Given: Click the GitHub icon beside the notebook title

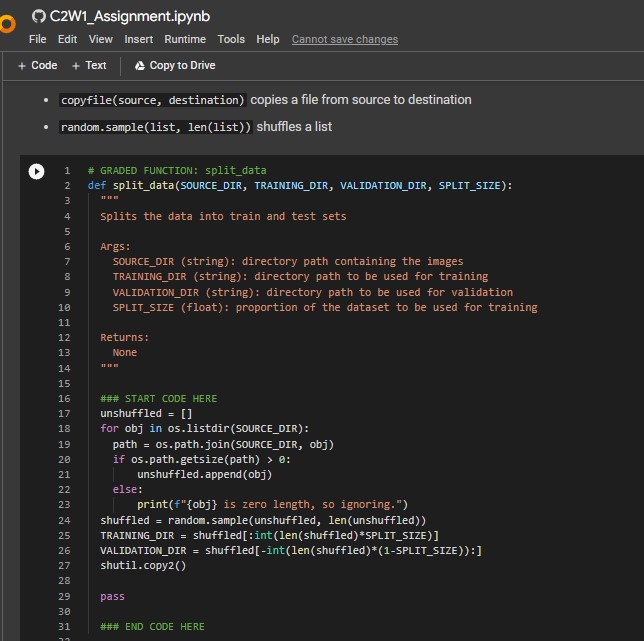Looking at the screenshot, I should point(39,16).
